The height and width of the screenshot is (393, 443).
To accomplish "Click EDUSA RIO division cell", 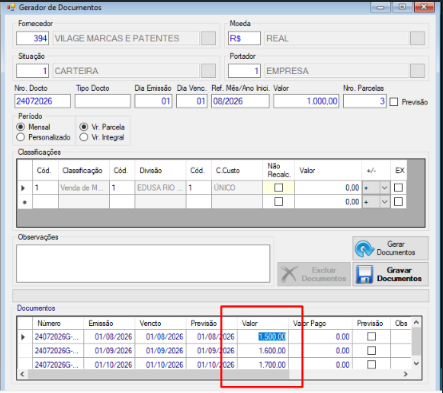I will 160,188.
